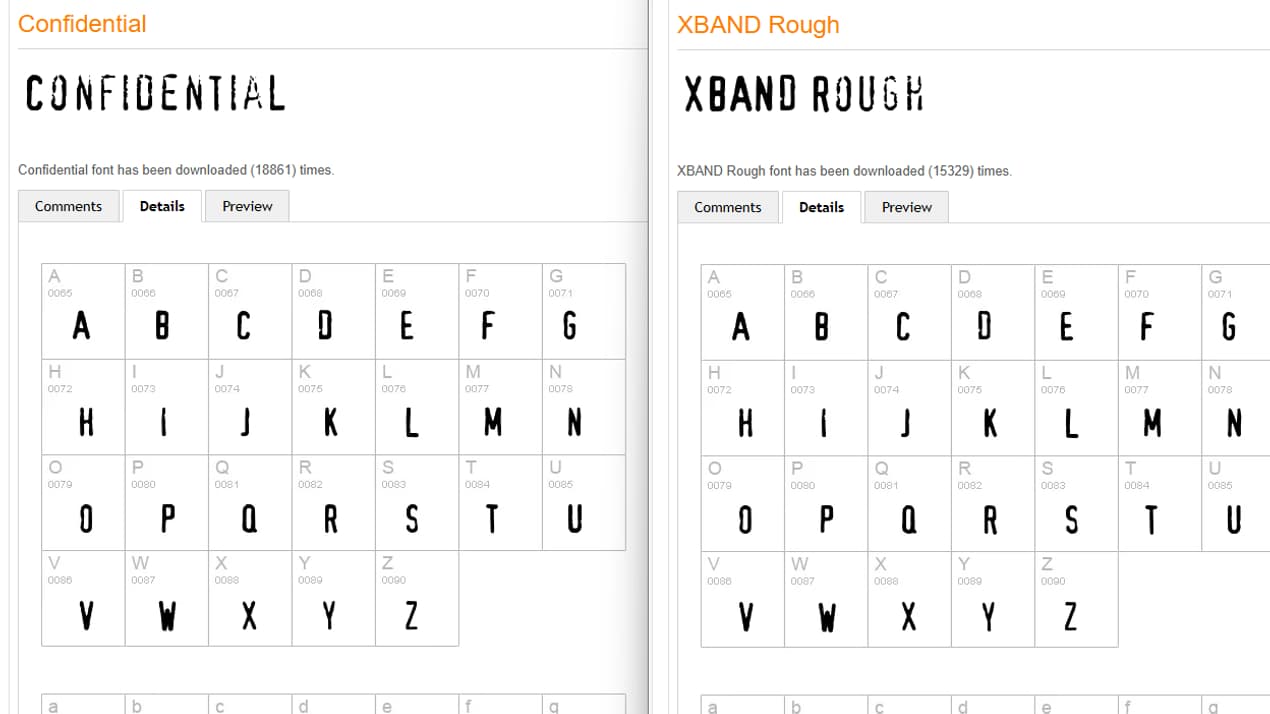Click the text 'Confidential font has been downloaded (18861) times.'
Image resolution: width=1270 pixels, height=714 pixels.
176,170
